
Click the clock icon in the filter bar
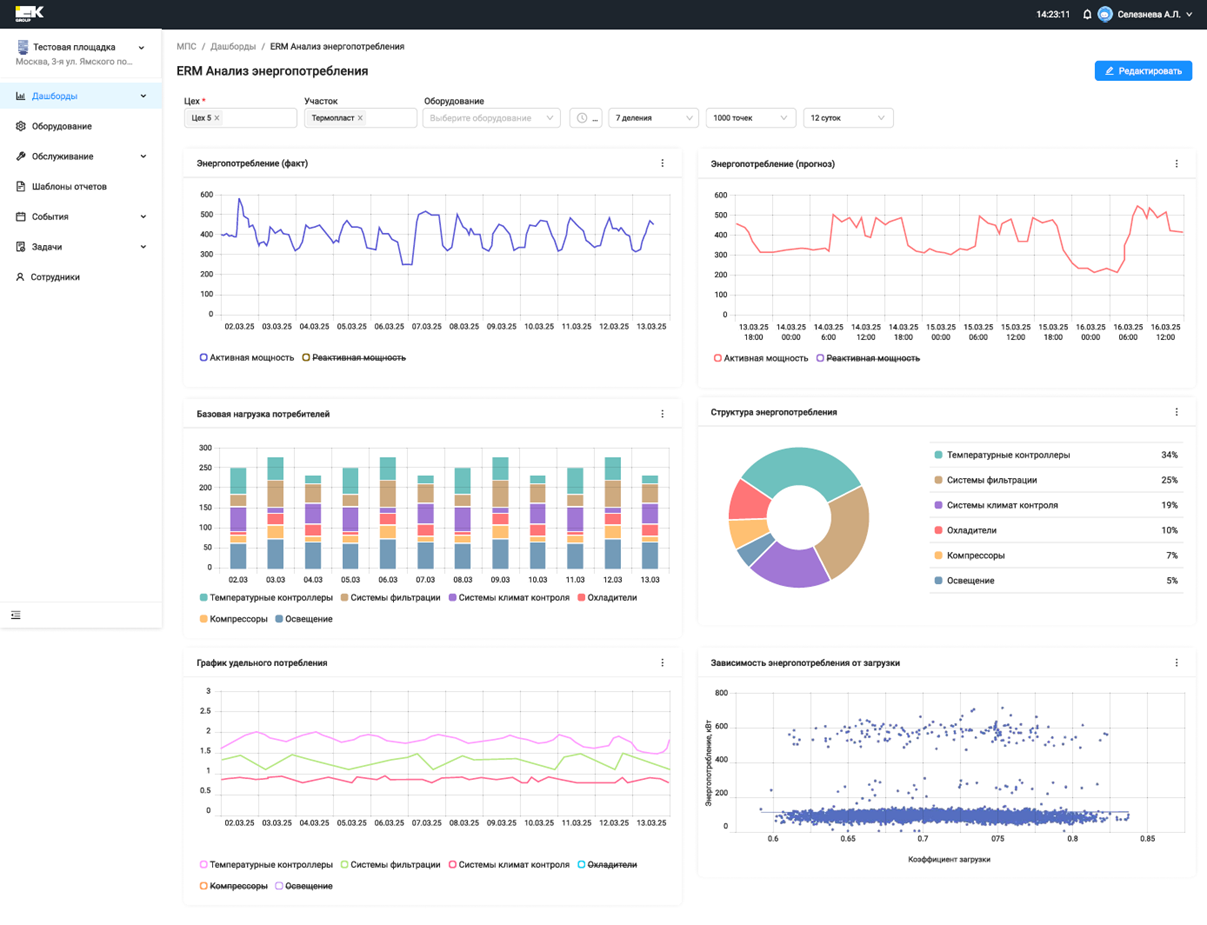coord(582,118)
